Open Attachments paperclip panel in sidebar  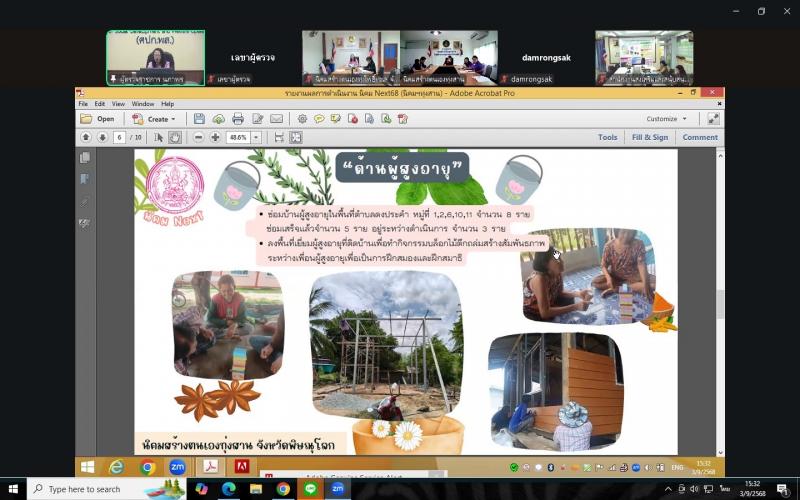coord(85,202)
